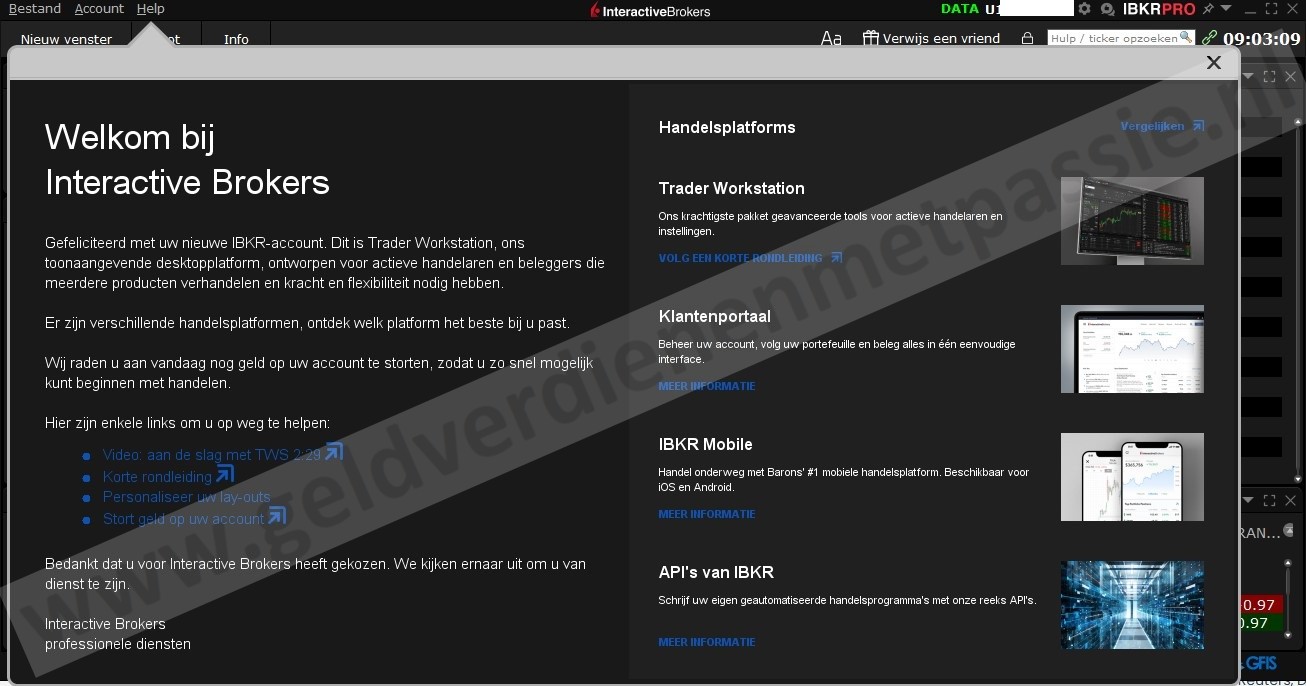Open the side panel dropdown triangle
The width and height of the screenshot is (1306, 686).
click(x=1248, y=76)
